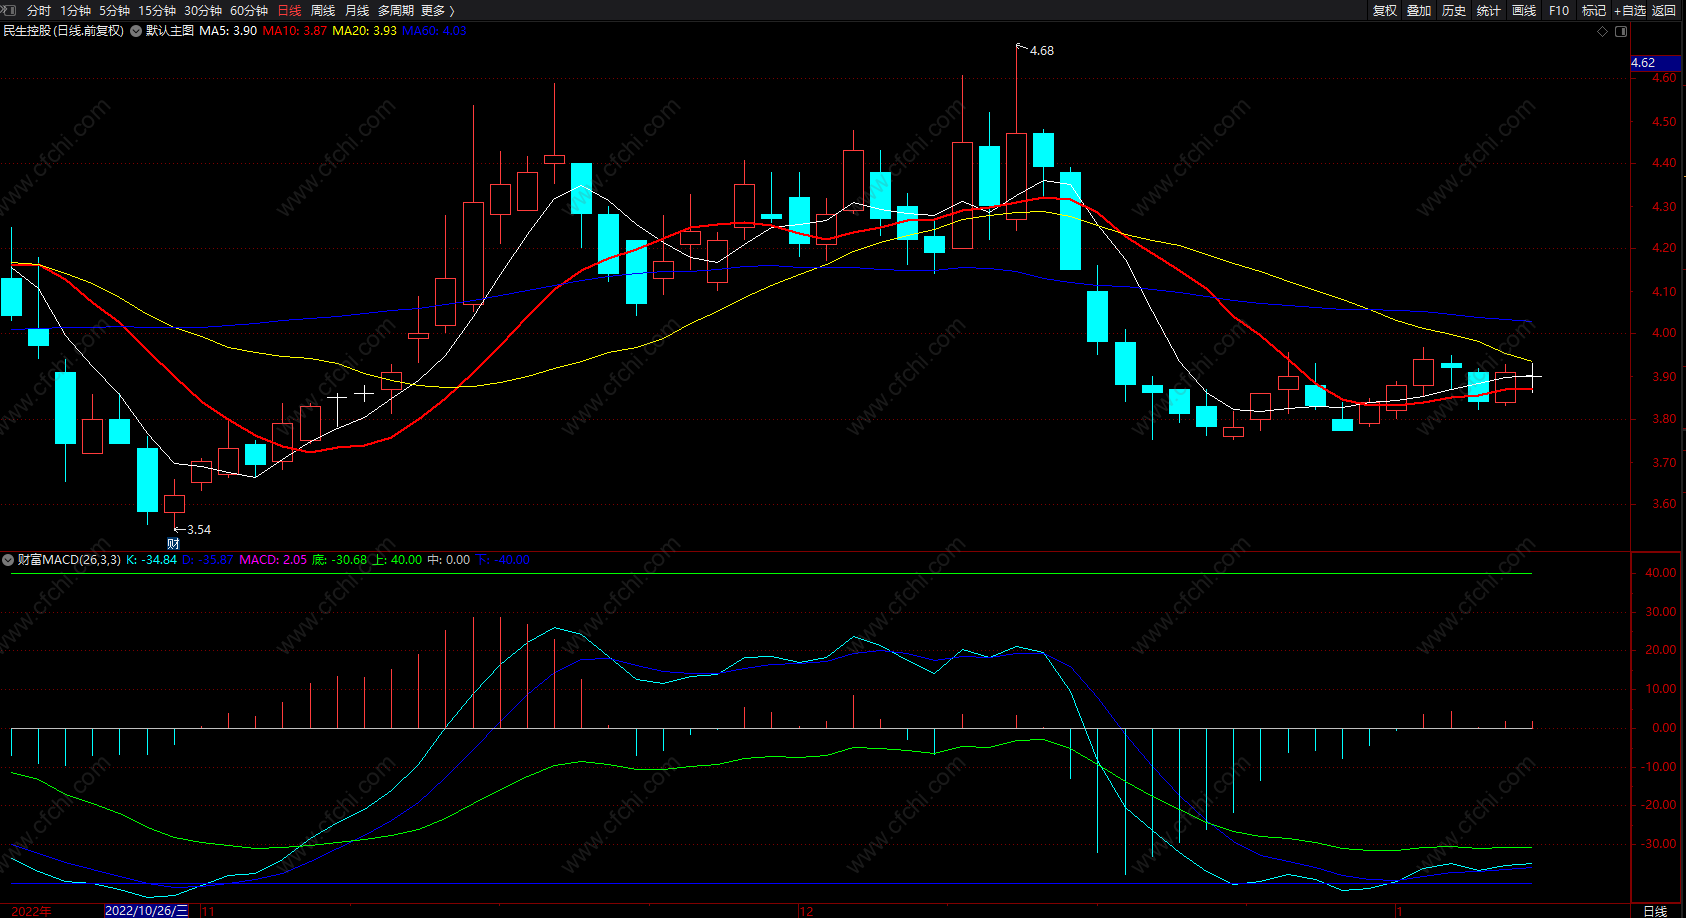Image resolution: width=1686 pixels, height=918 pixels.
Task: Click the 底: -30.68 indicator value
Action: [x=340, y=560]
